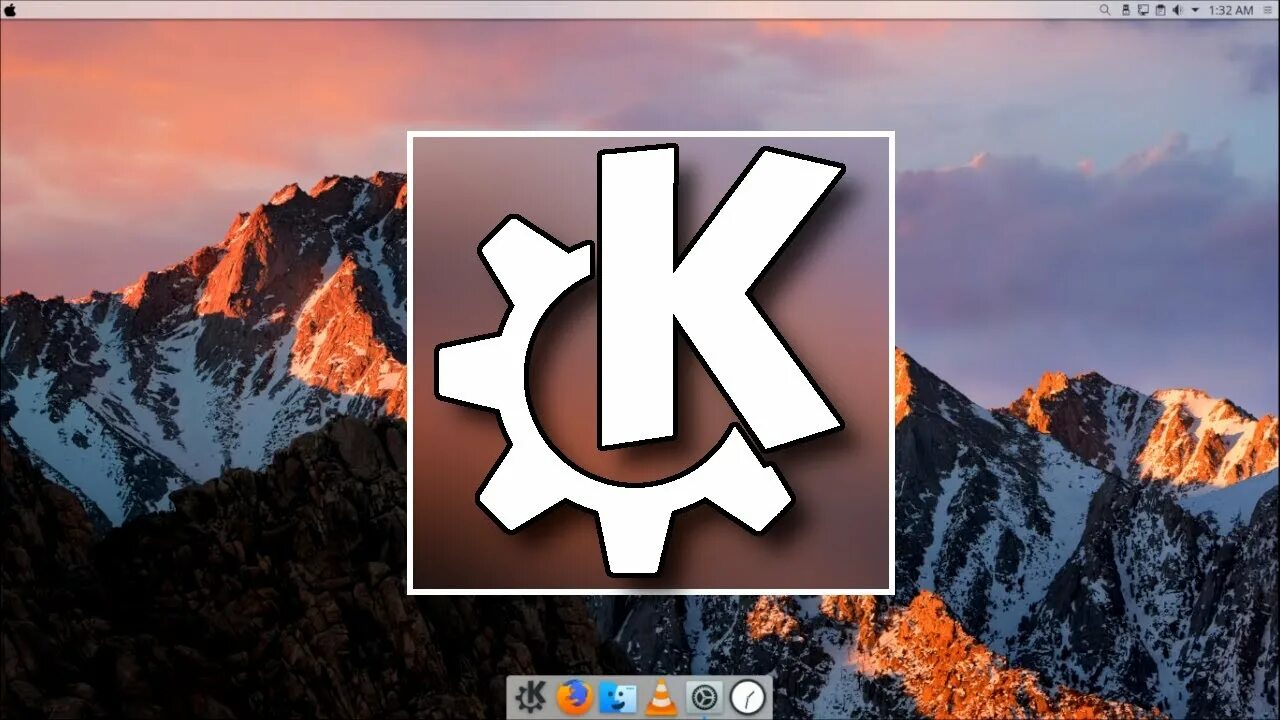Click the 1:32 AM clock
Screen dimensions: 1280x720
[x=1231, y=10]
